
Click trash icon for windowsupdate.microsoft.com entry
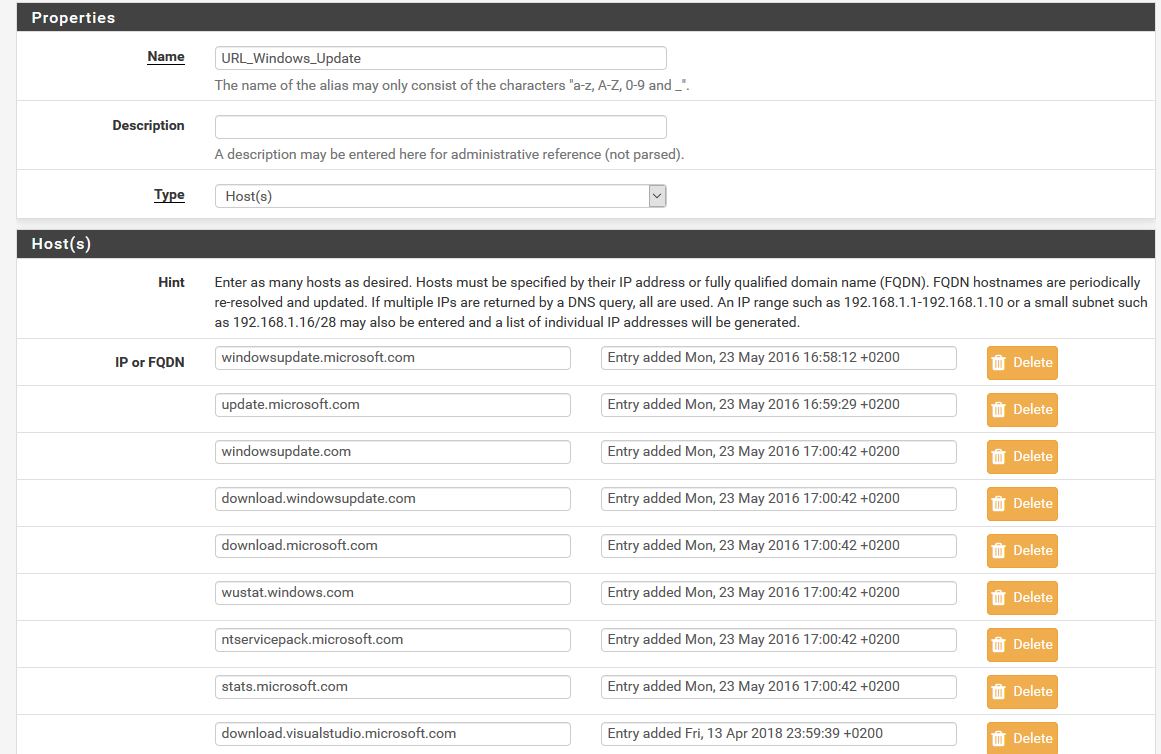pos(998,363)
